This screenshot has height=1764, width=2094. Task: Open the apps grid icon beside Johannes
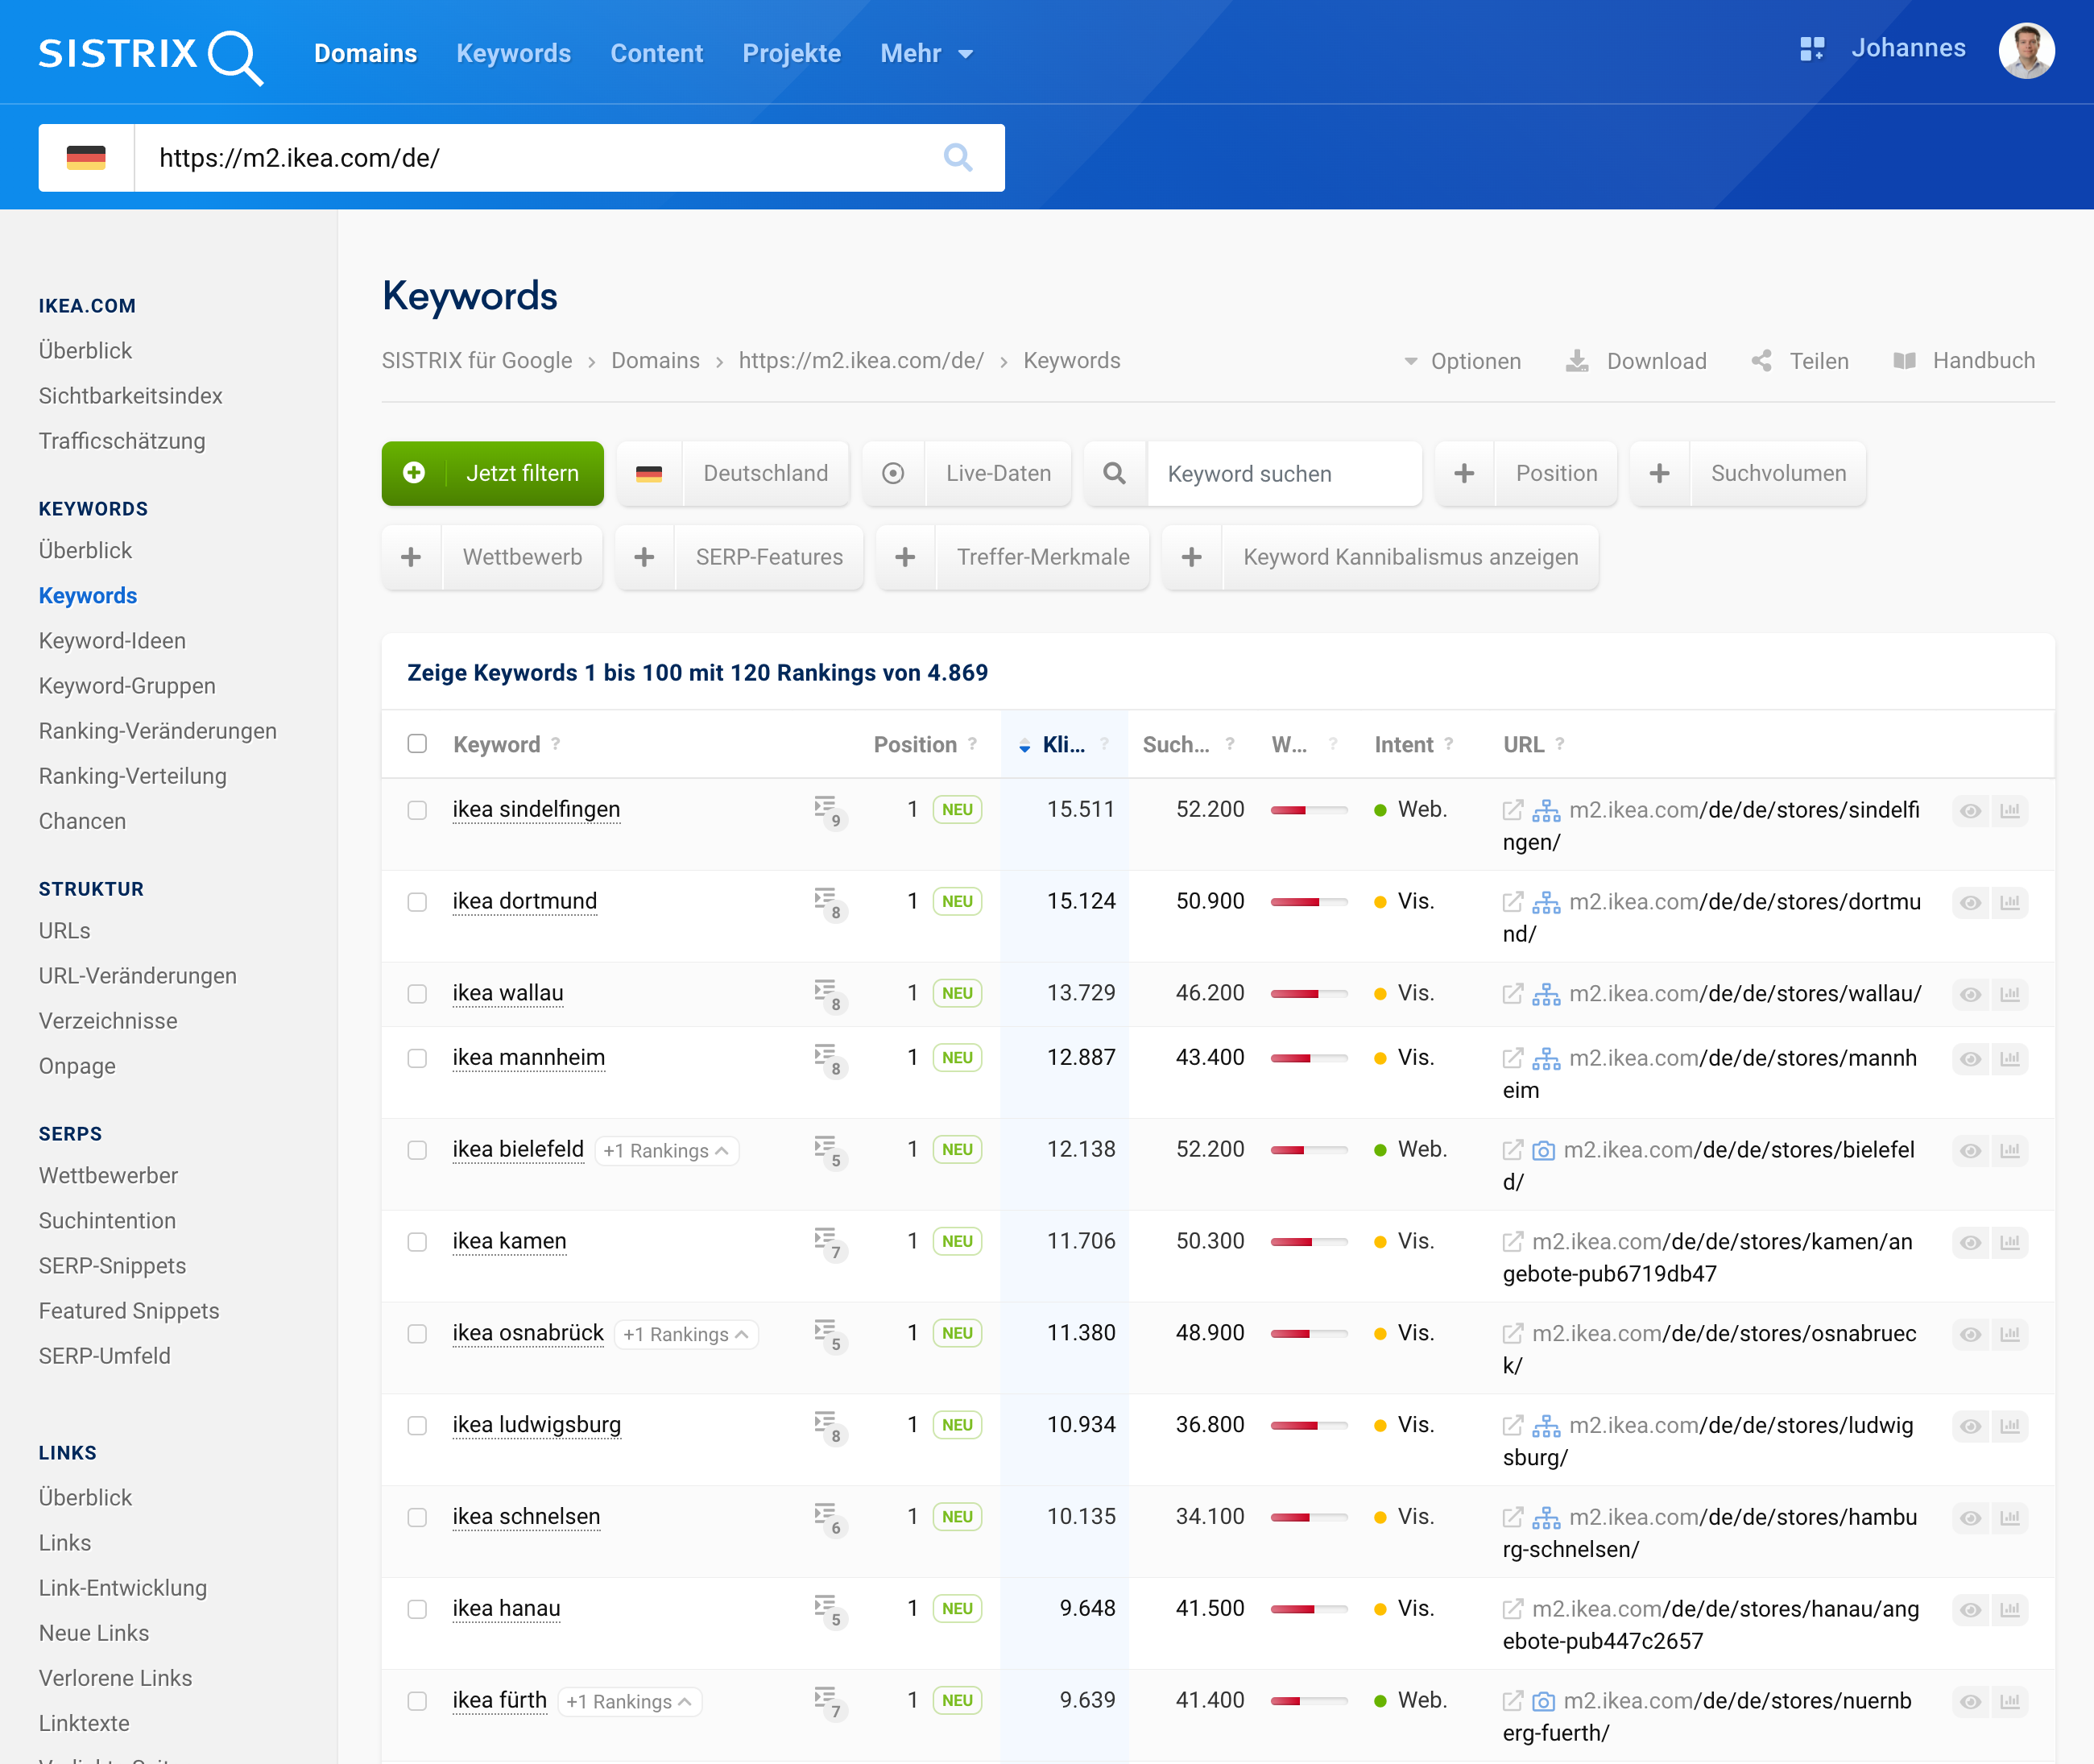1811,49
